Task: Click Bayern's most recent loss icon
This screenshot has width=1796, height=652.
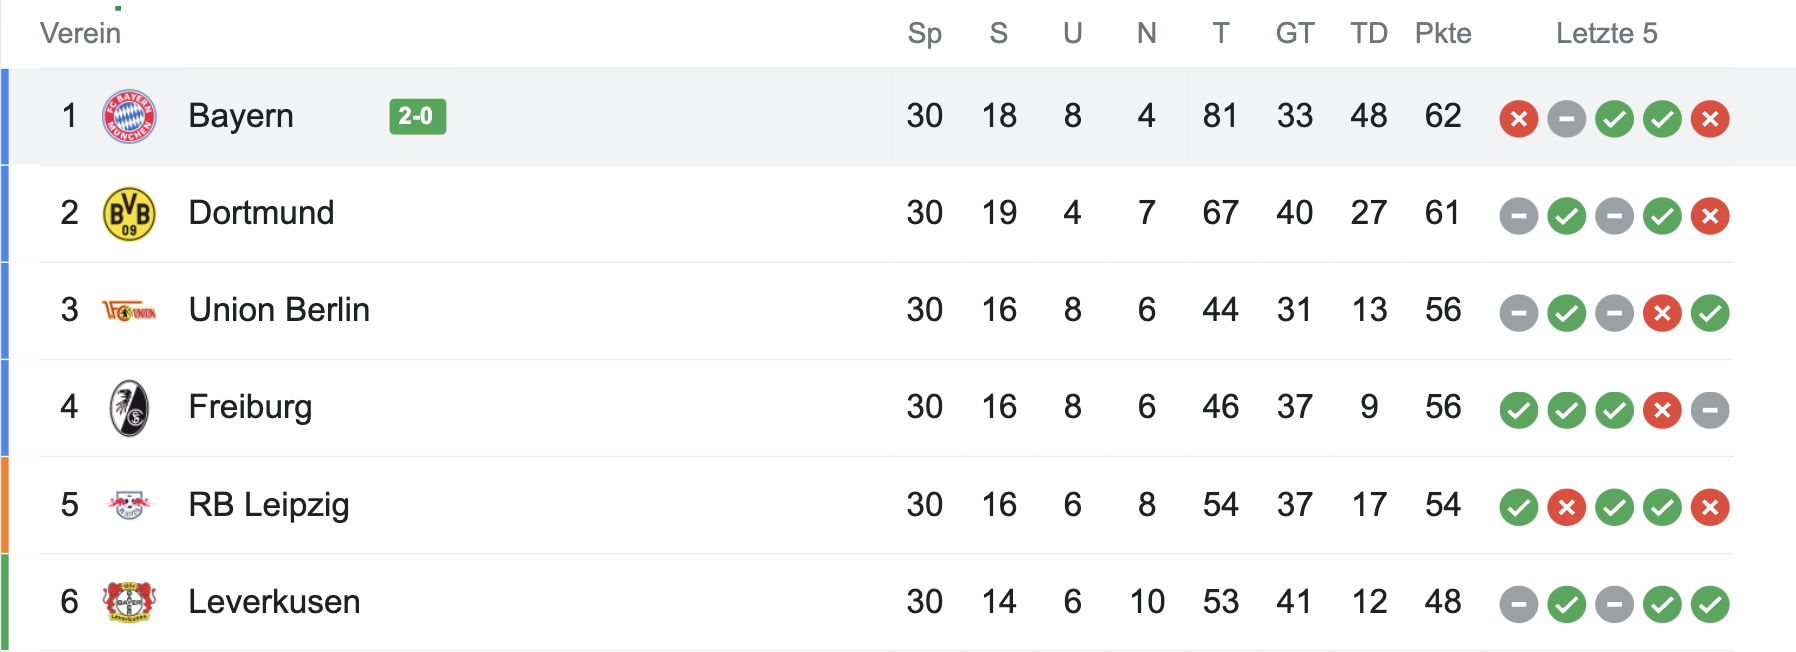Action: [x=1710, y=119]
